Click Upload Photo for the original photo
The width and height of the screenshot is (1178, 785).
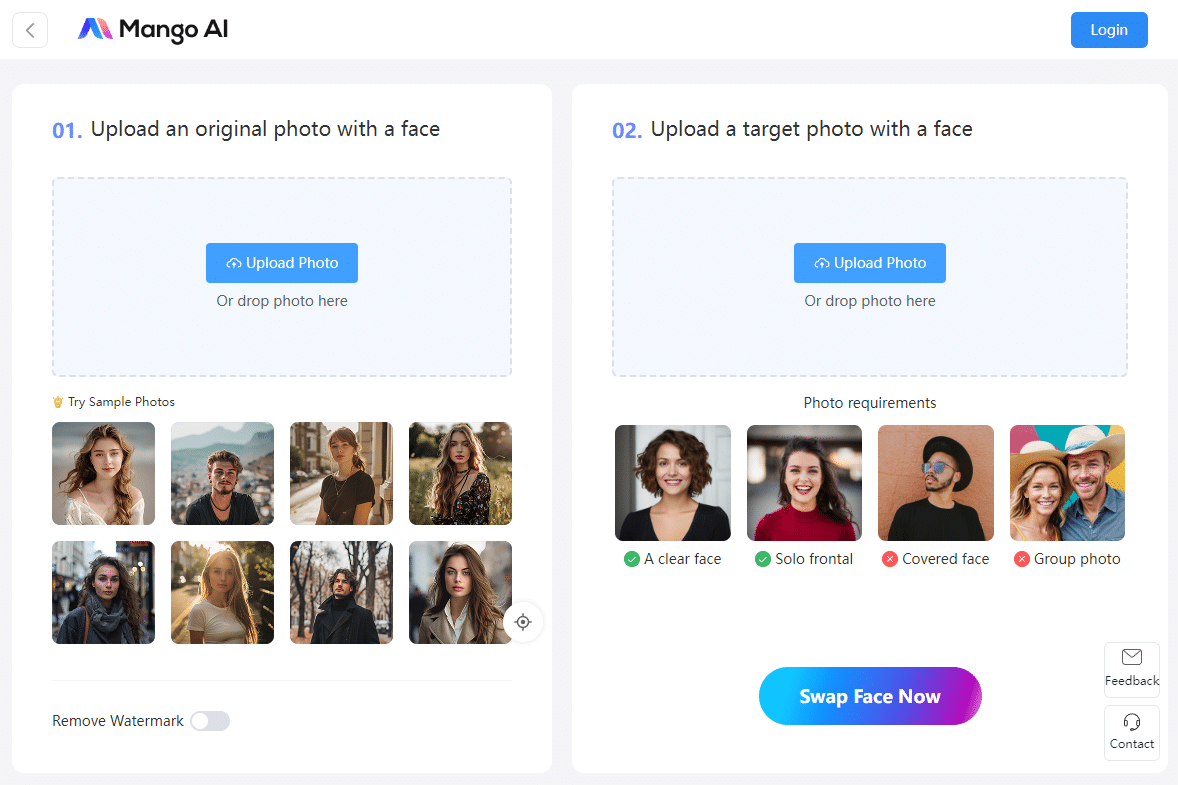coord(281,262)
